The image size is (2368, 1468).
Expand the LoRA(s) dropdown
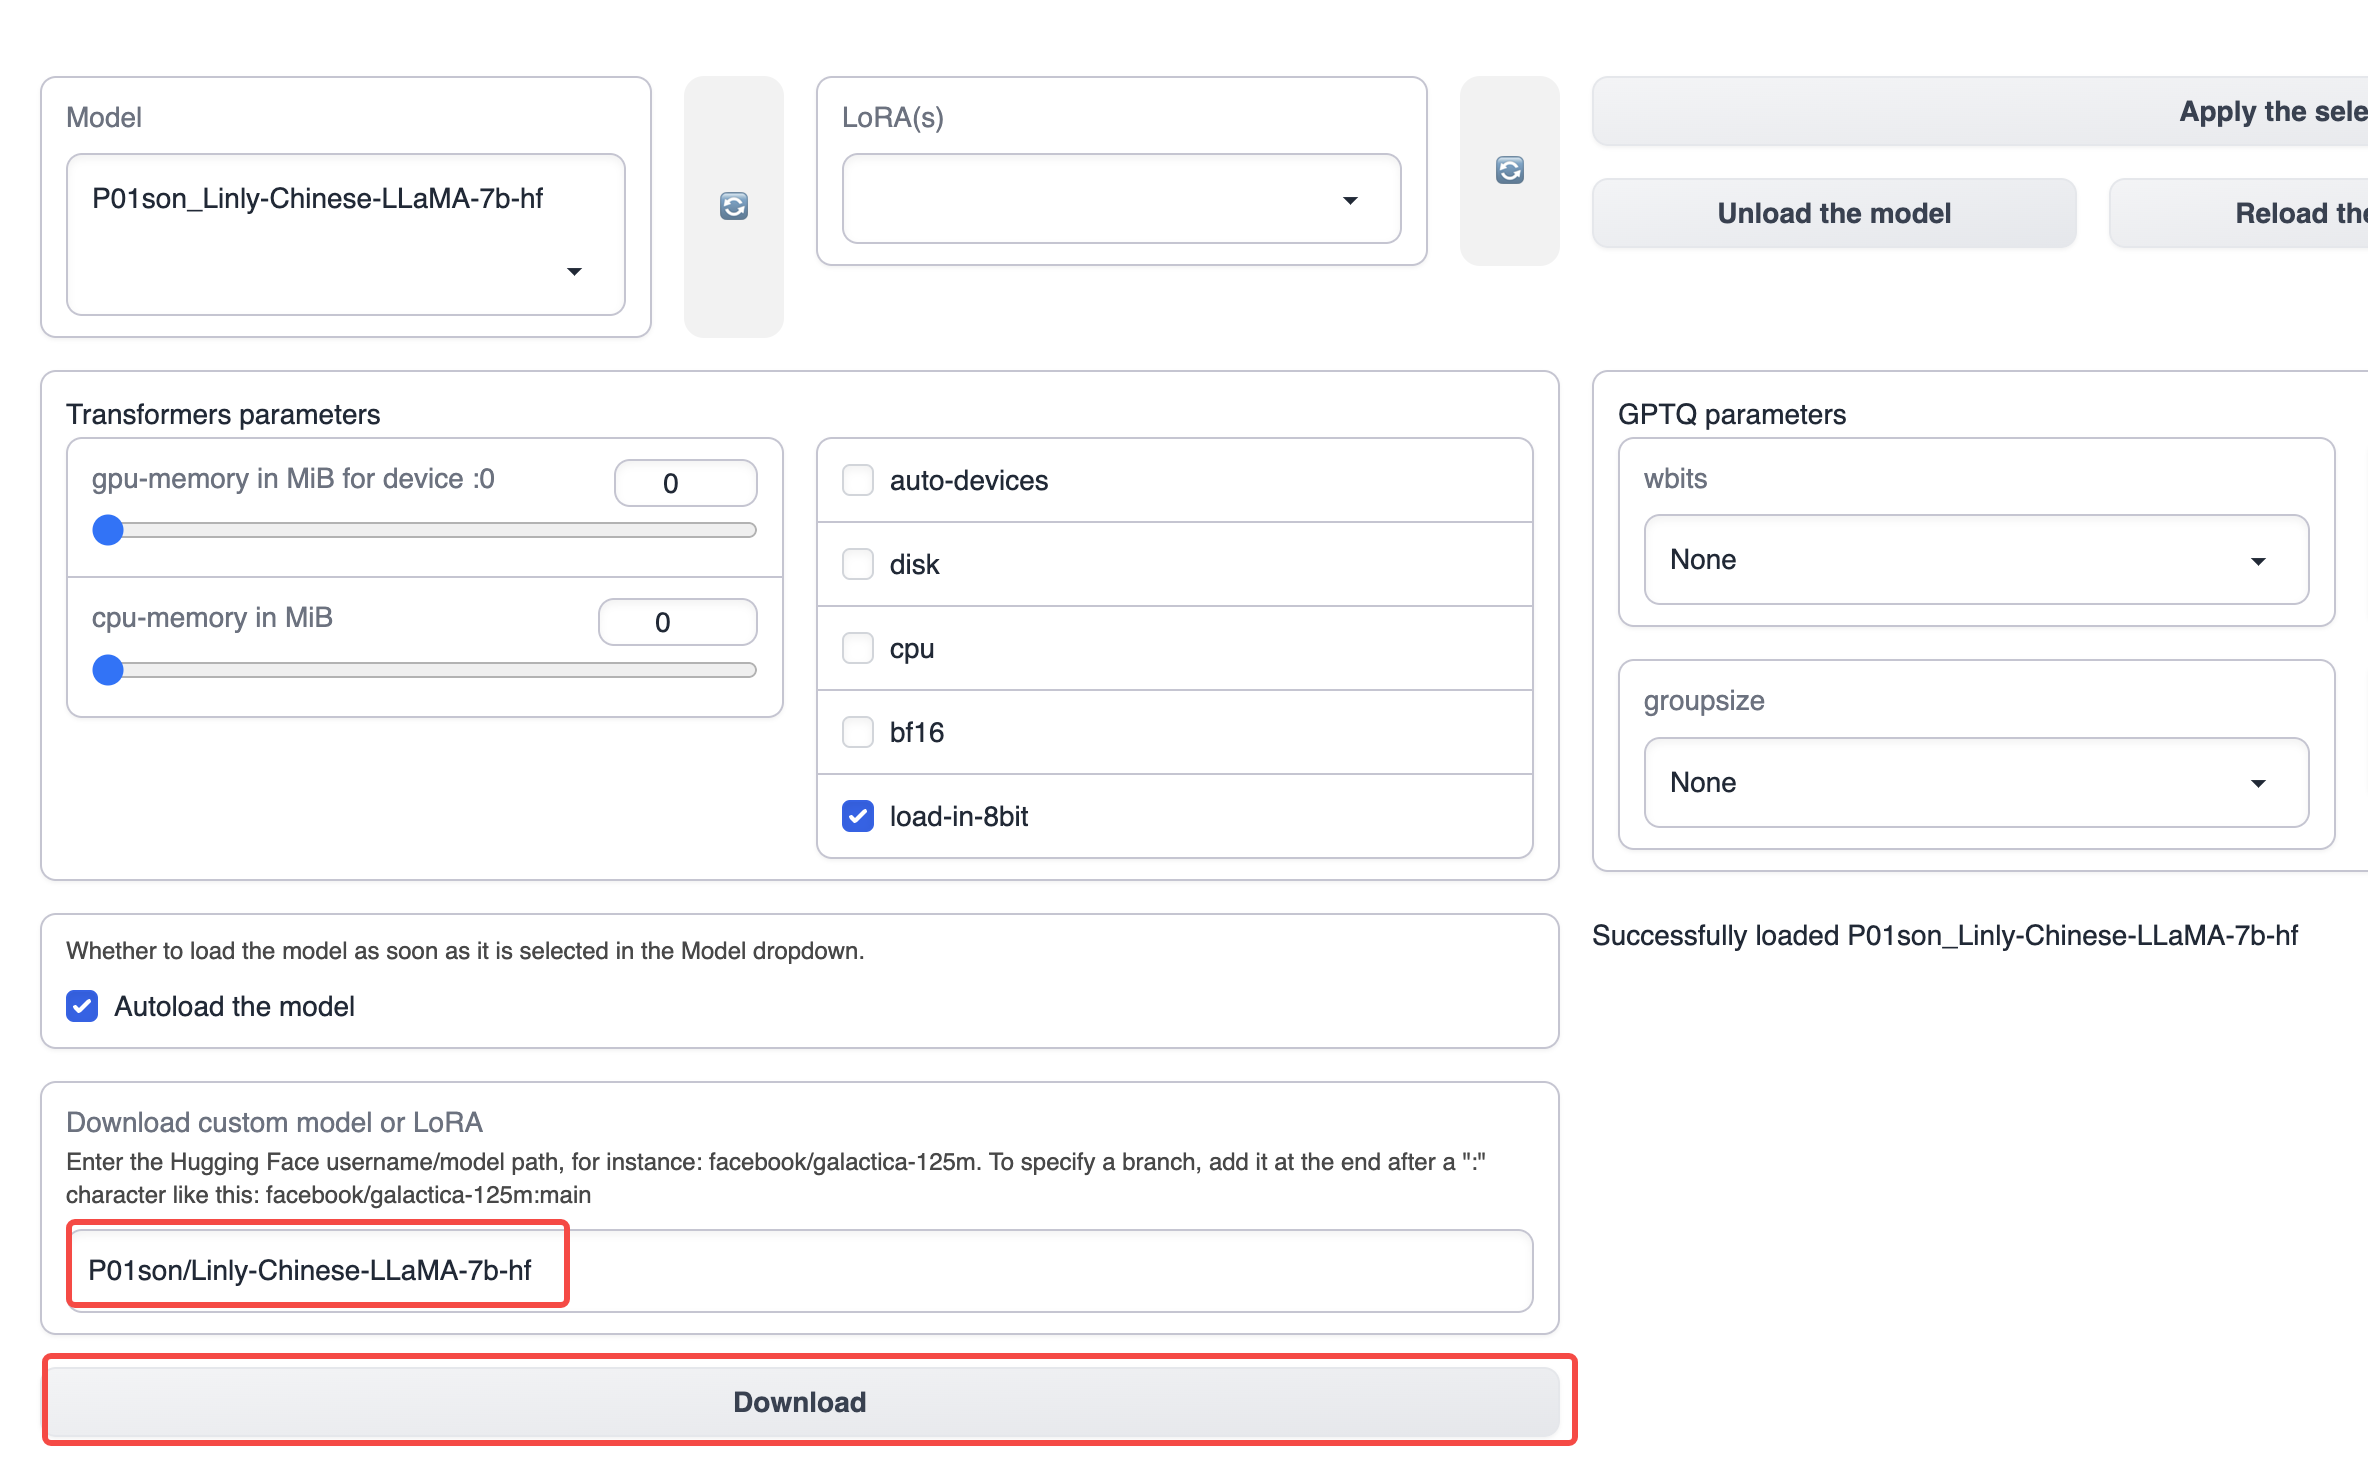tap(1122, 198)
